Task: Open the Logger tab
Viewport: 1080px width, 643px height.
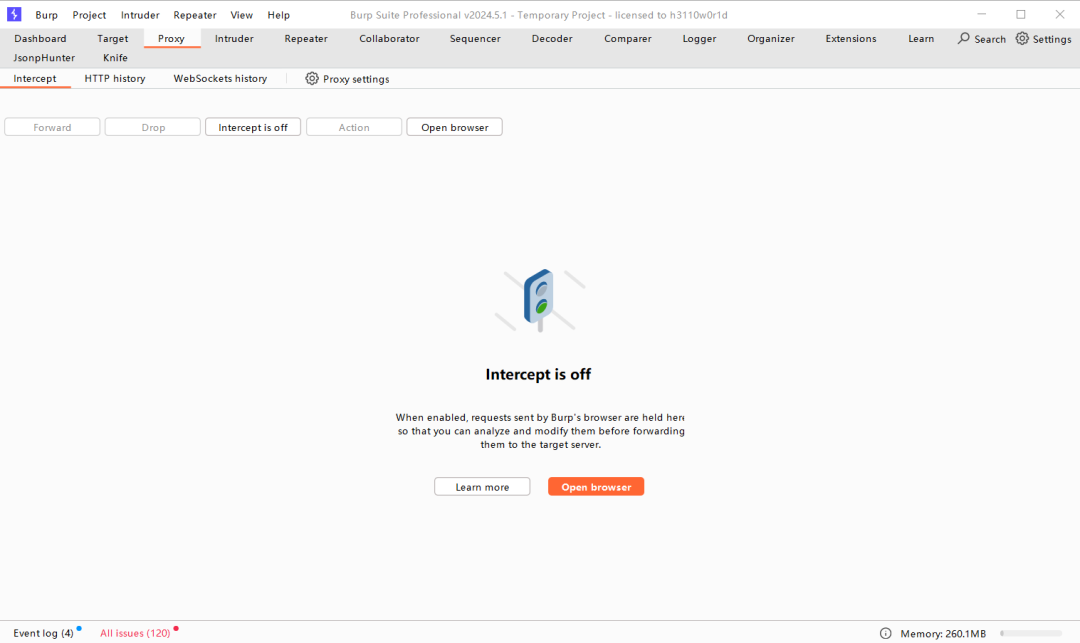Action: pyautogui.click(x=699, y=39)
